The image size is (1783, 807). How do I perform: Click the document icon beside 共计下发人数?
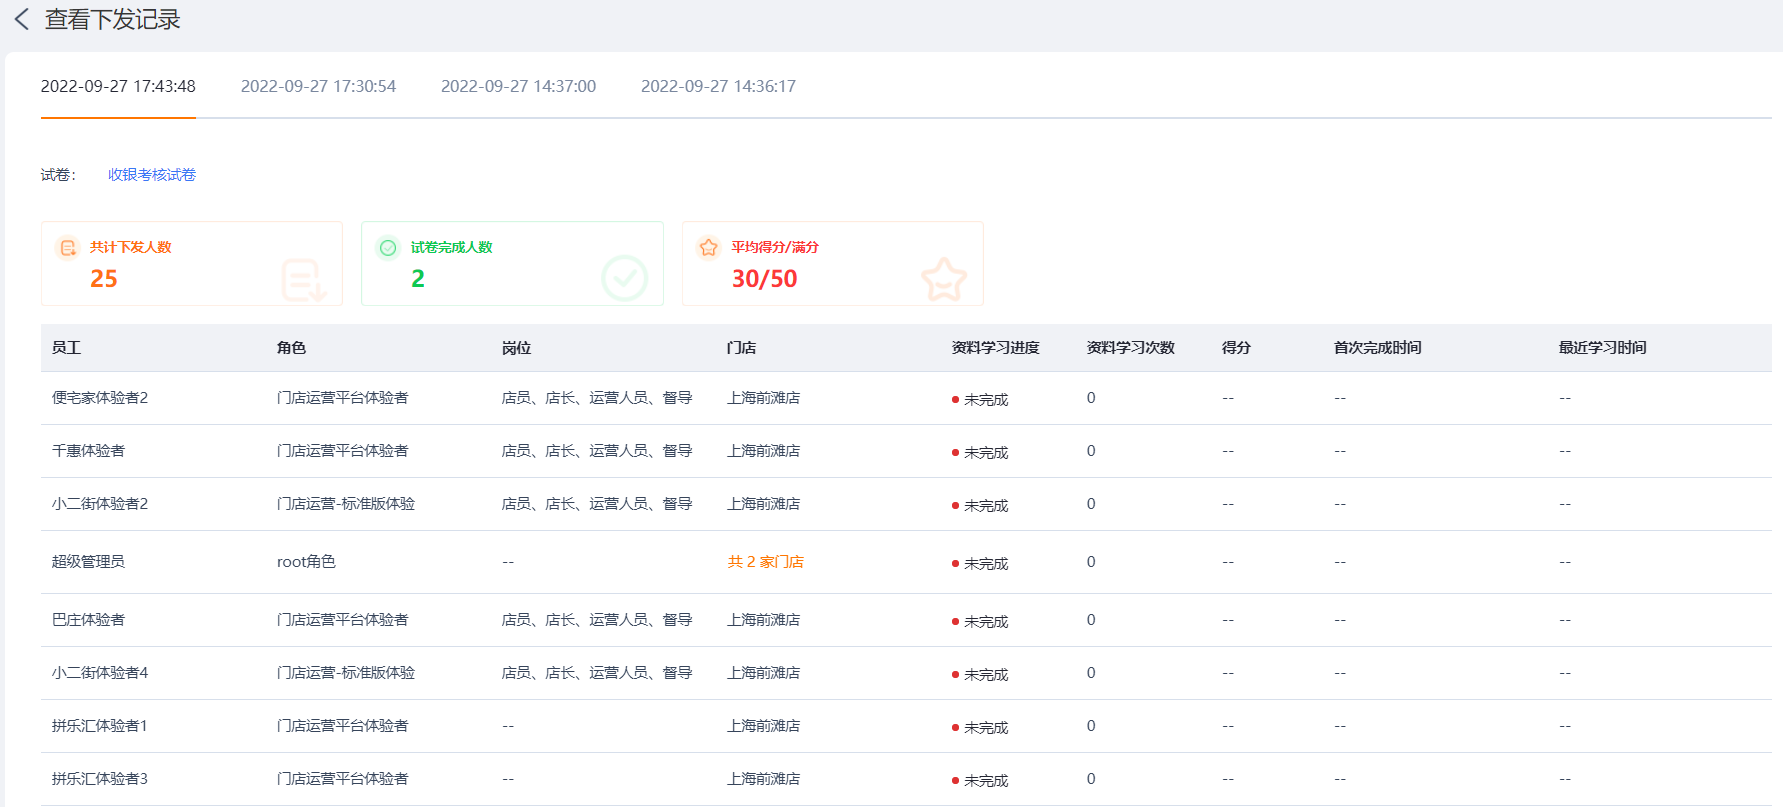coord(67,248)
